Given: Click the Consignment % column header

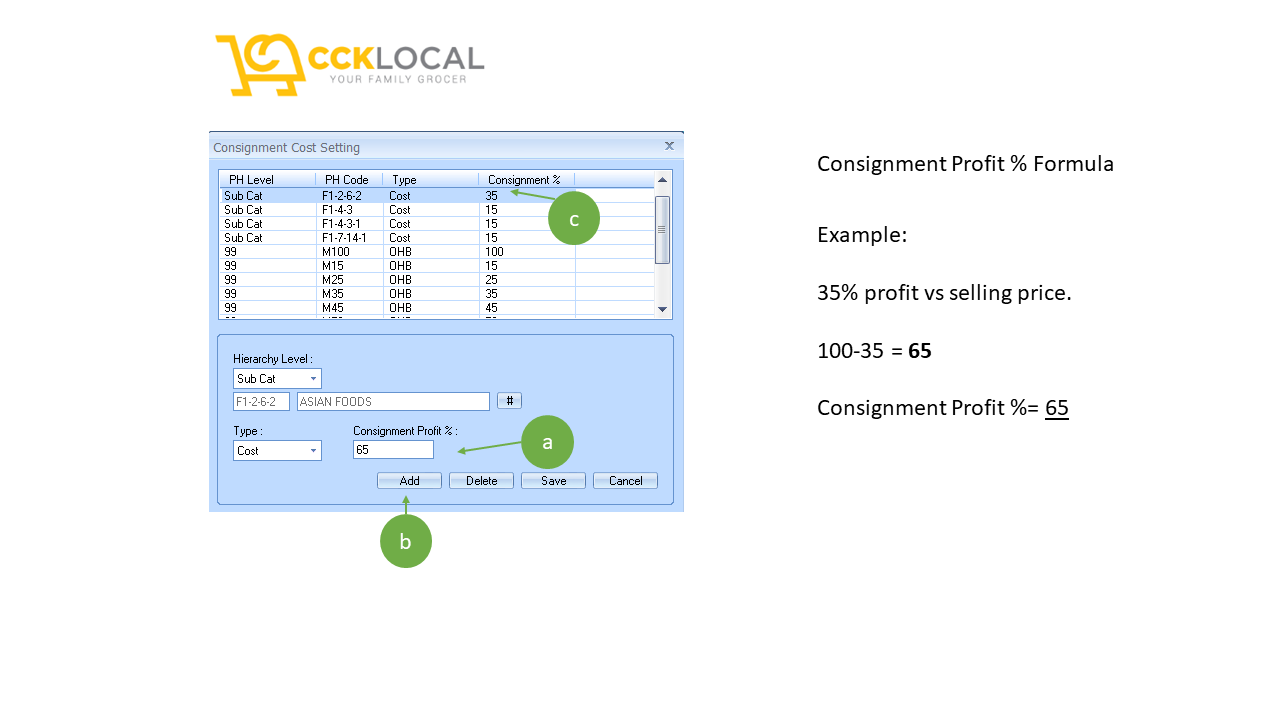Looking at the screenshot, I should [523, 179].
